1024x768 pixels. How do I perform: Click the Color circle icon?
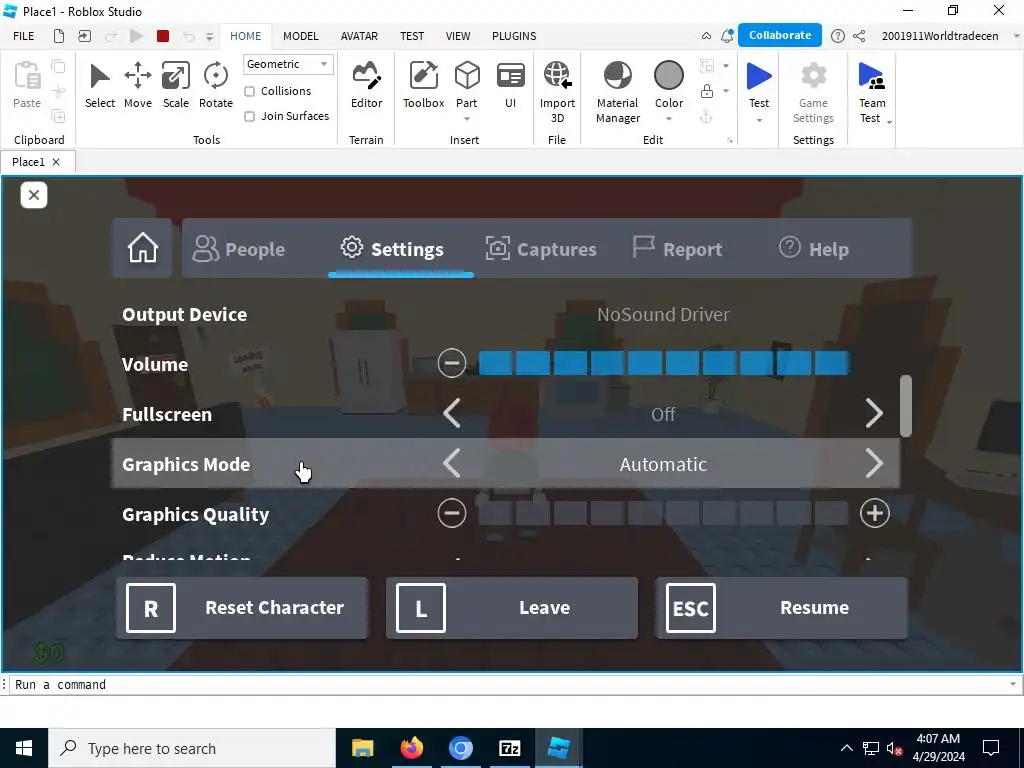pyautogui.click(x=669, y=76)
